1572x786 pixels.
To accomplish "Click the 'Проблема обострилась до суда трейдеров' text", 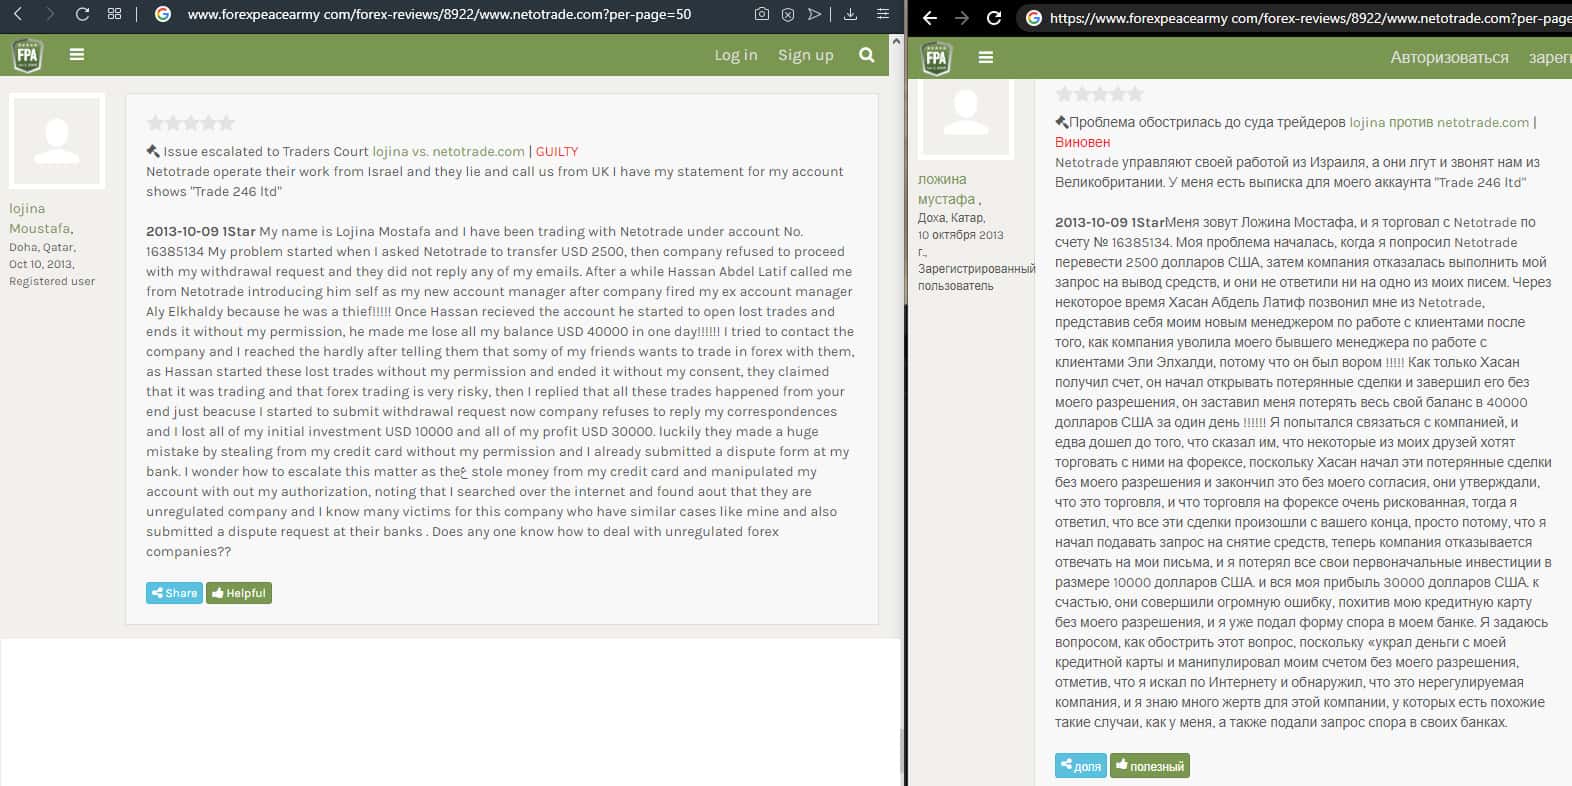I will point(1207,122).
